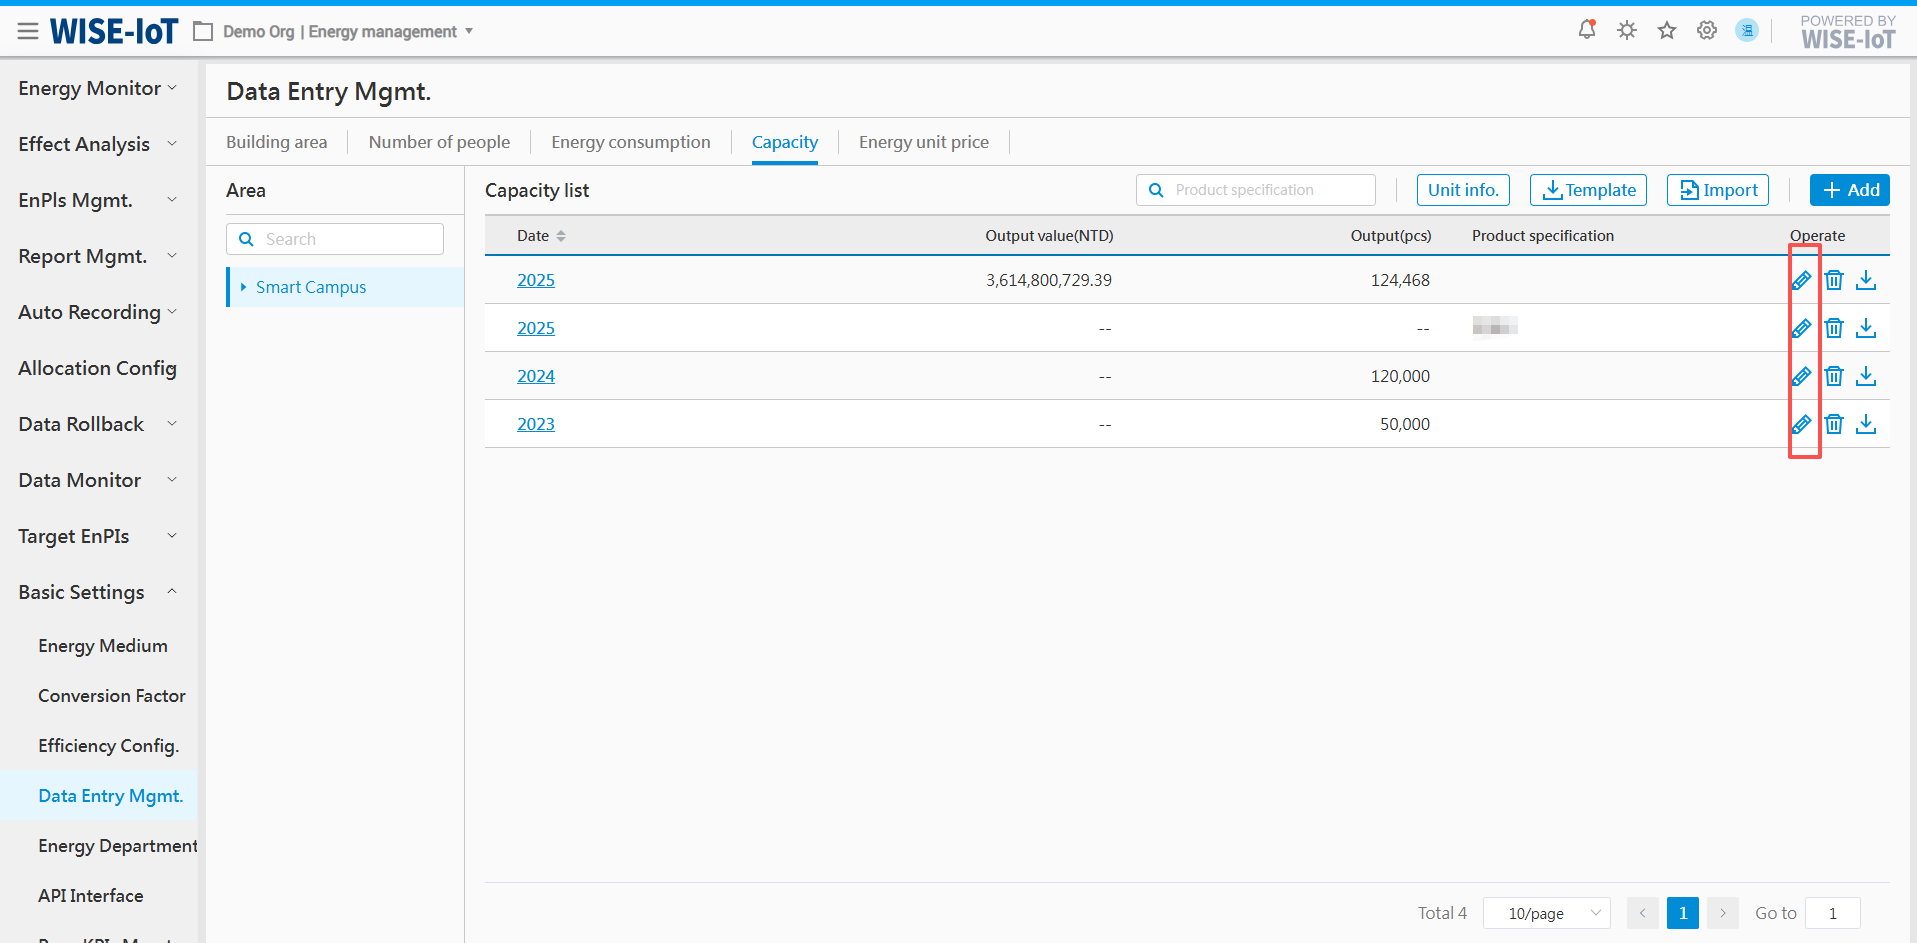Toggle the light/dark theme sun icon
Viewport: 1917px width, 943px height.
pyautogui.click(x=1627, y=30)
